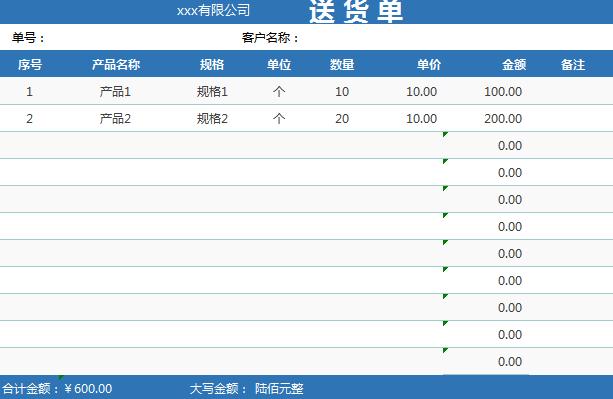Viewport: 613px width, 399px height.
Task: Click the 客户名称 field label
Action: coord(270,38)
